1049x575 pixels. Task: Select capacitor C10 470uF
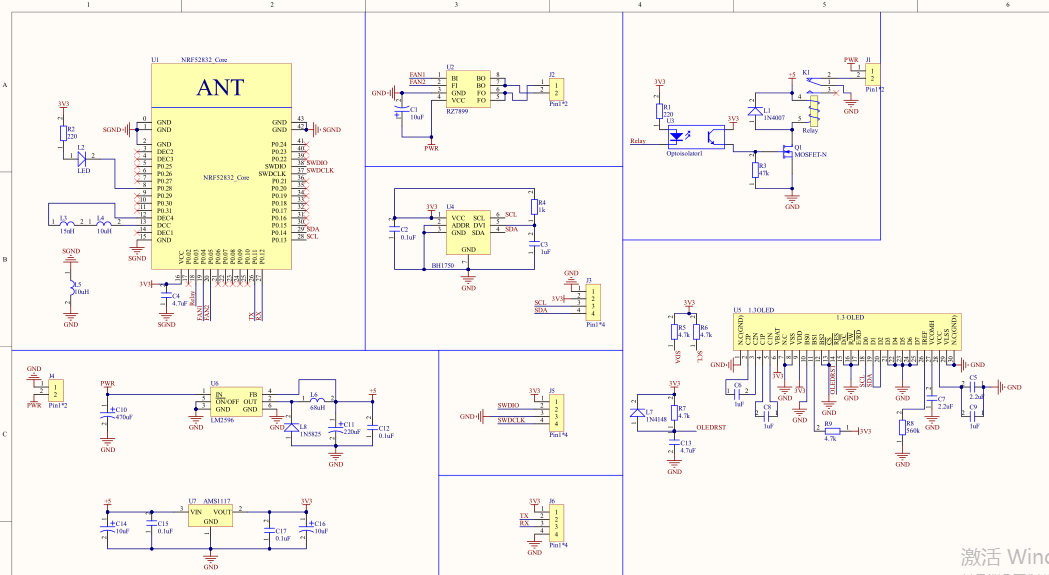(108, 416)
